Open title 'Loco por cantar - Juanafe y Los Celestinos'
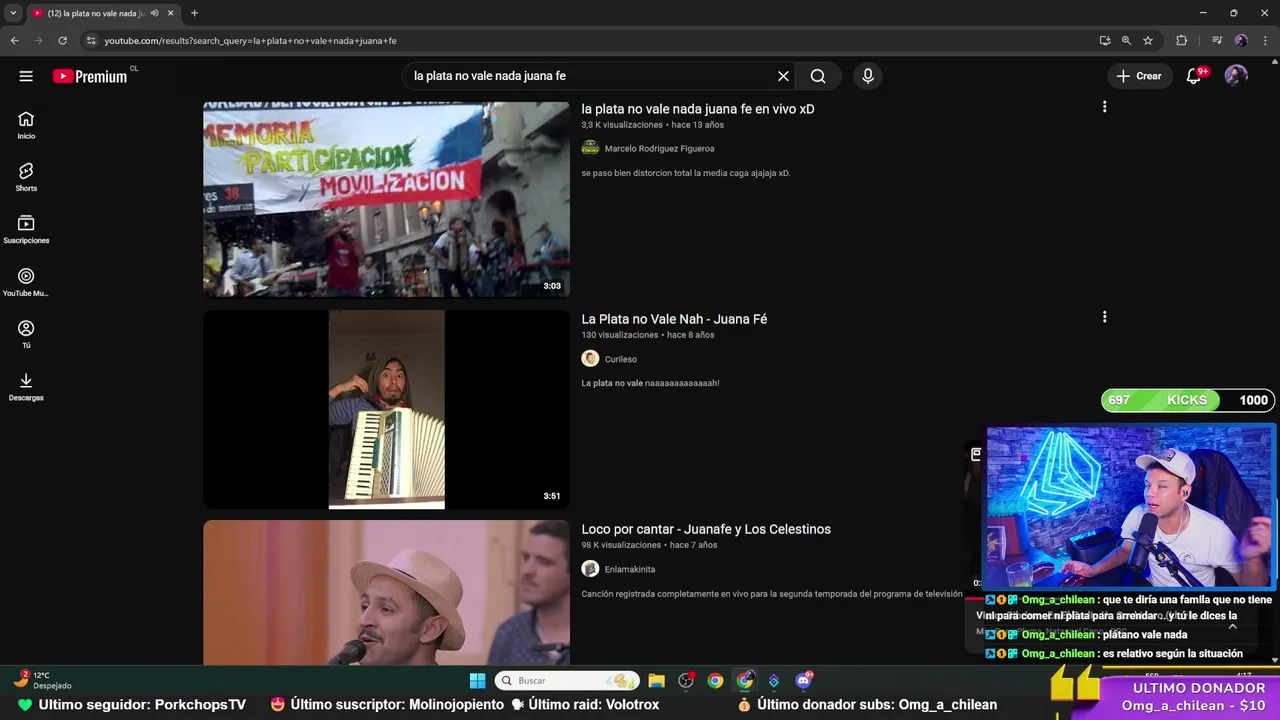Image resolution: width=1280 pixels, height=720 pixels. pyautogui.click(x=706, y=529)
